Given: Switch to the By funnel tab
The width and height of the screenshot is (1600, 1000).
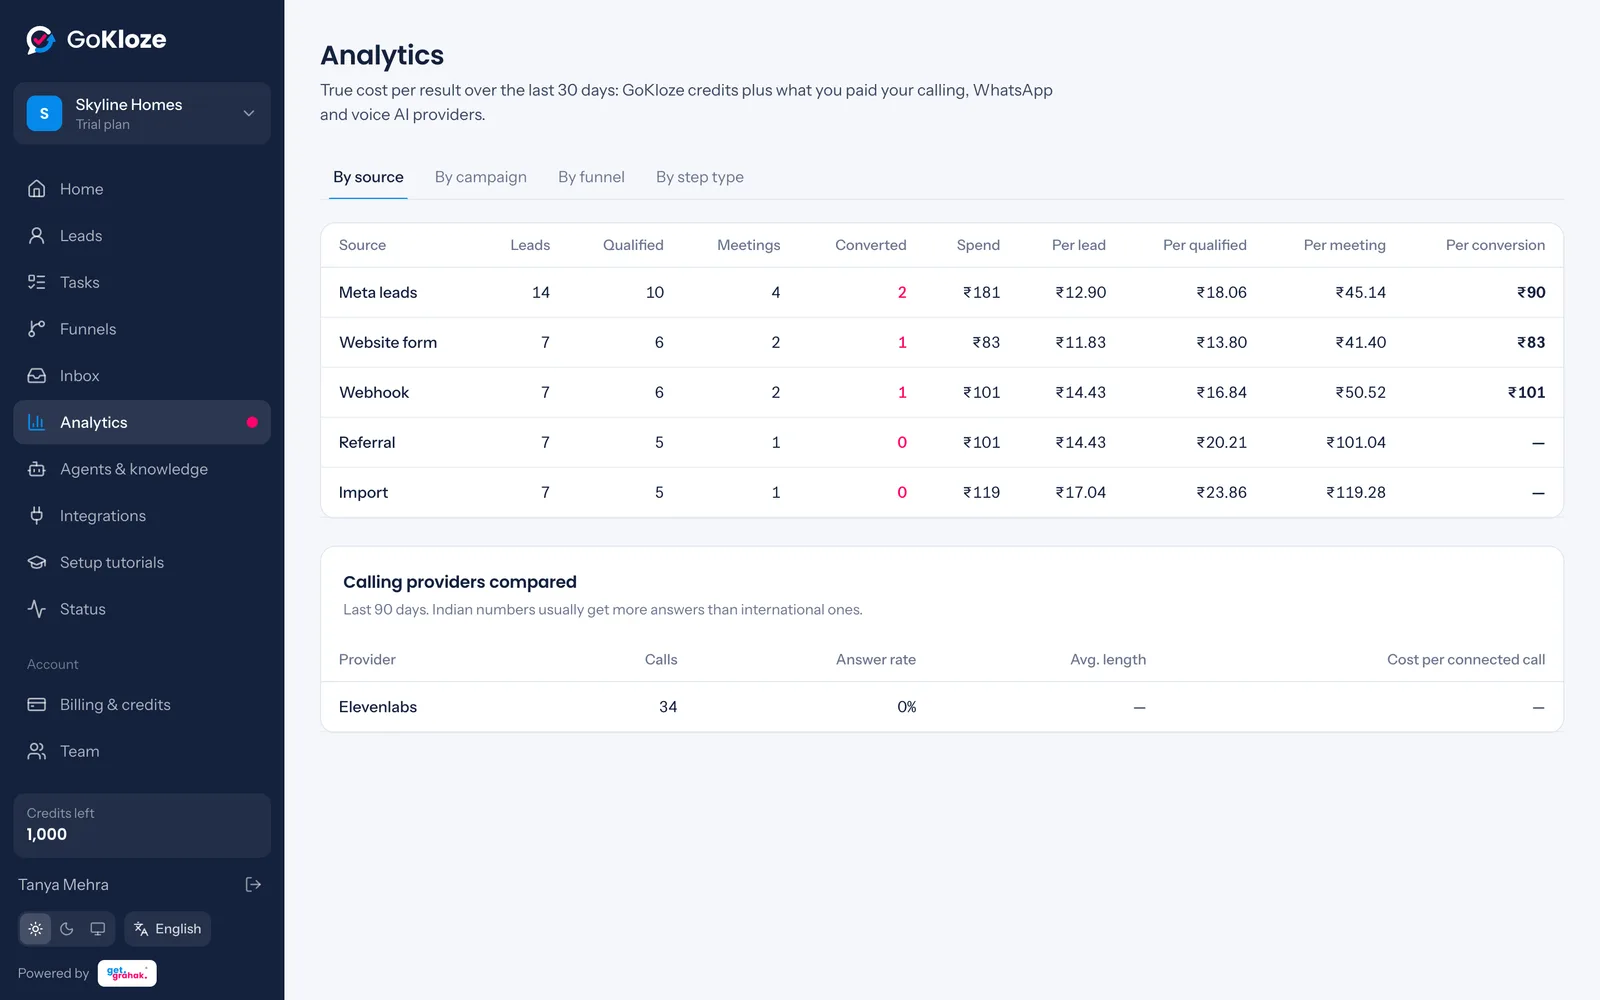Looking at the screenshot, I should 591,177.
